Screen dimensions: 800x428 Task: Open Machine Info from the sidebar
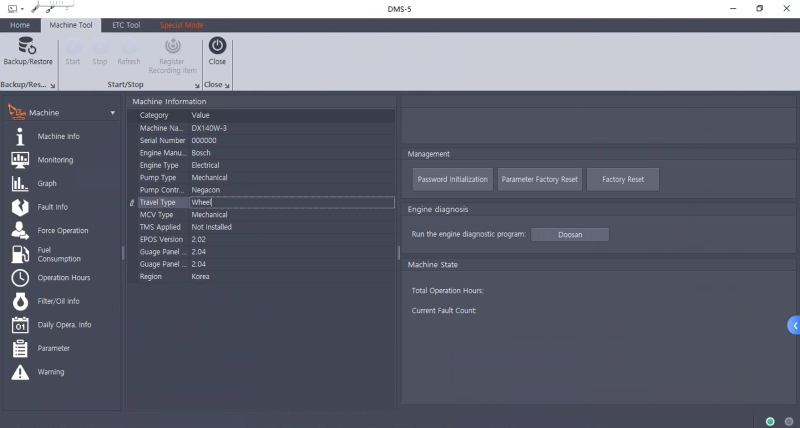click(20, 136)
